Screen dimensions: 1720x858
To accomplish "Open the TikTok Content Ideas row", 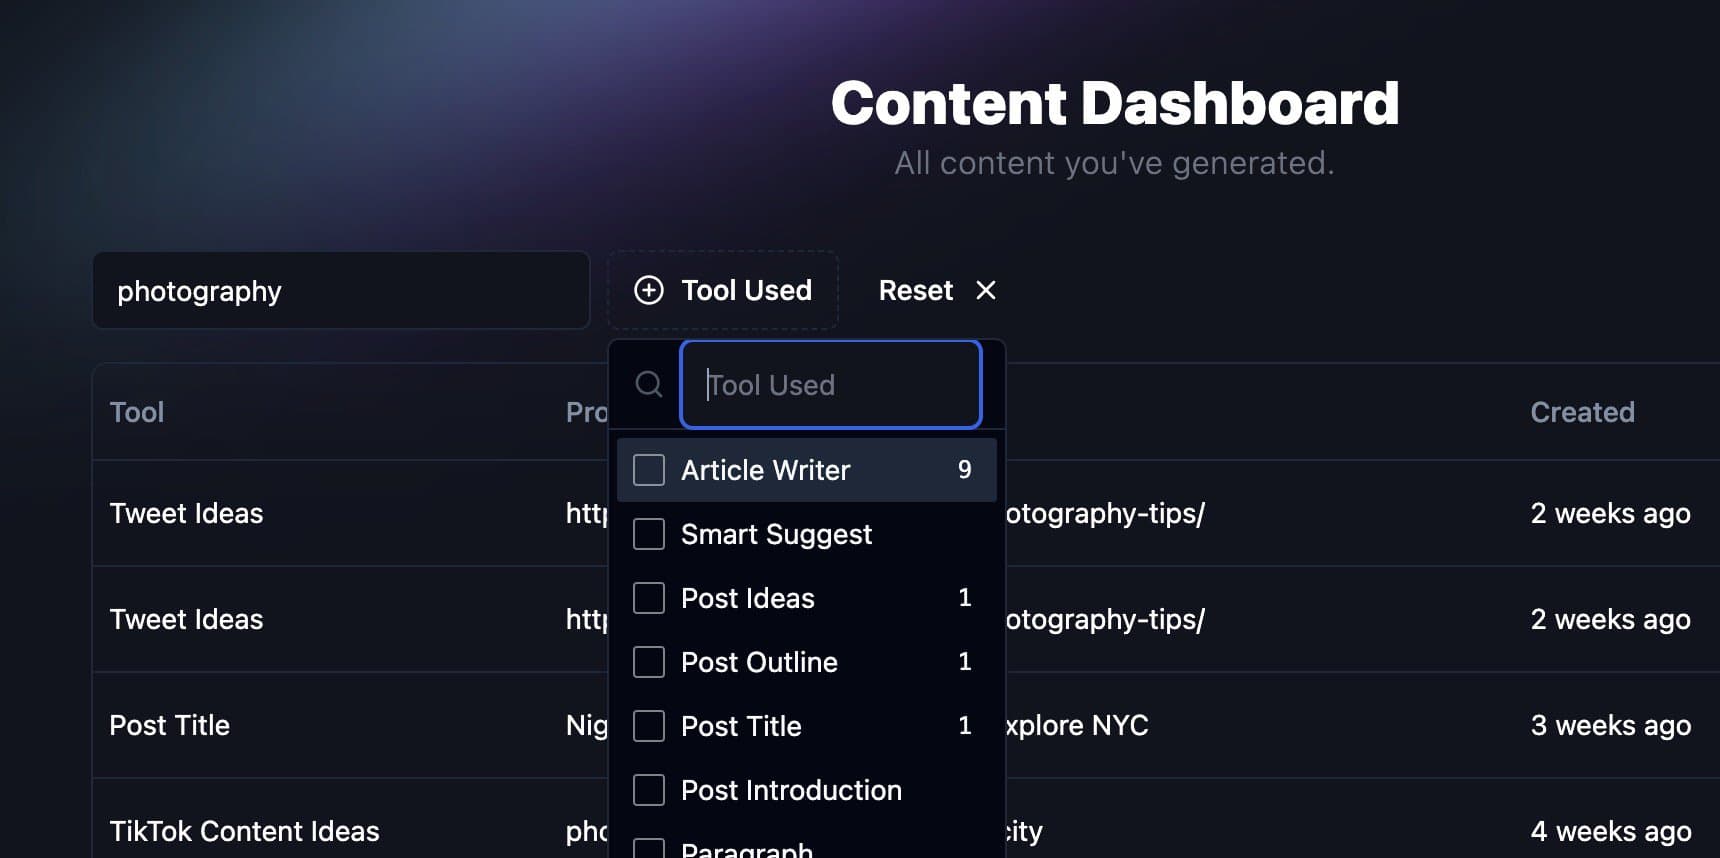I will [x=244, y=831].
